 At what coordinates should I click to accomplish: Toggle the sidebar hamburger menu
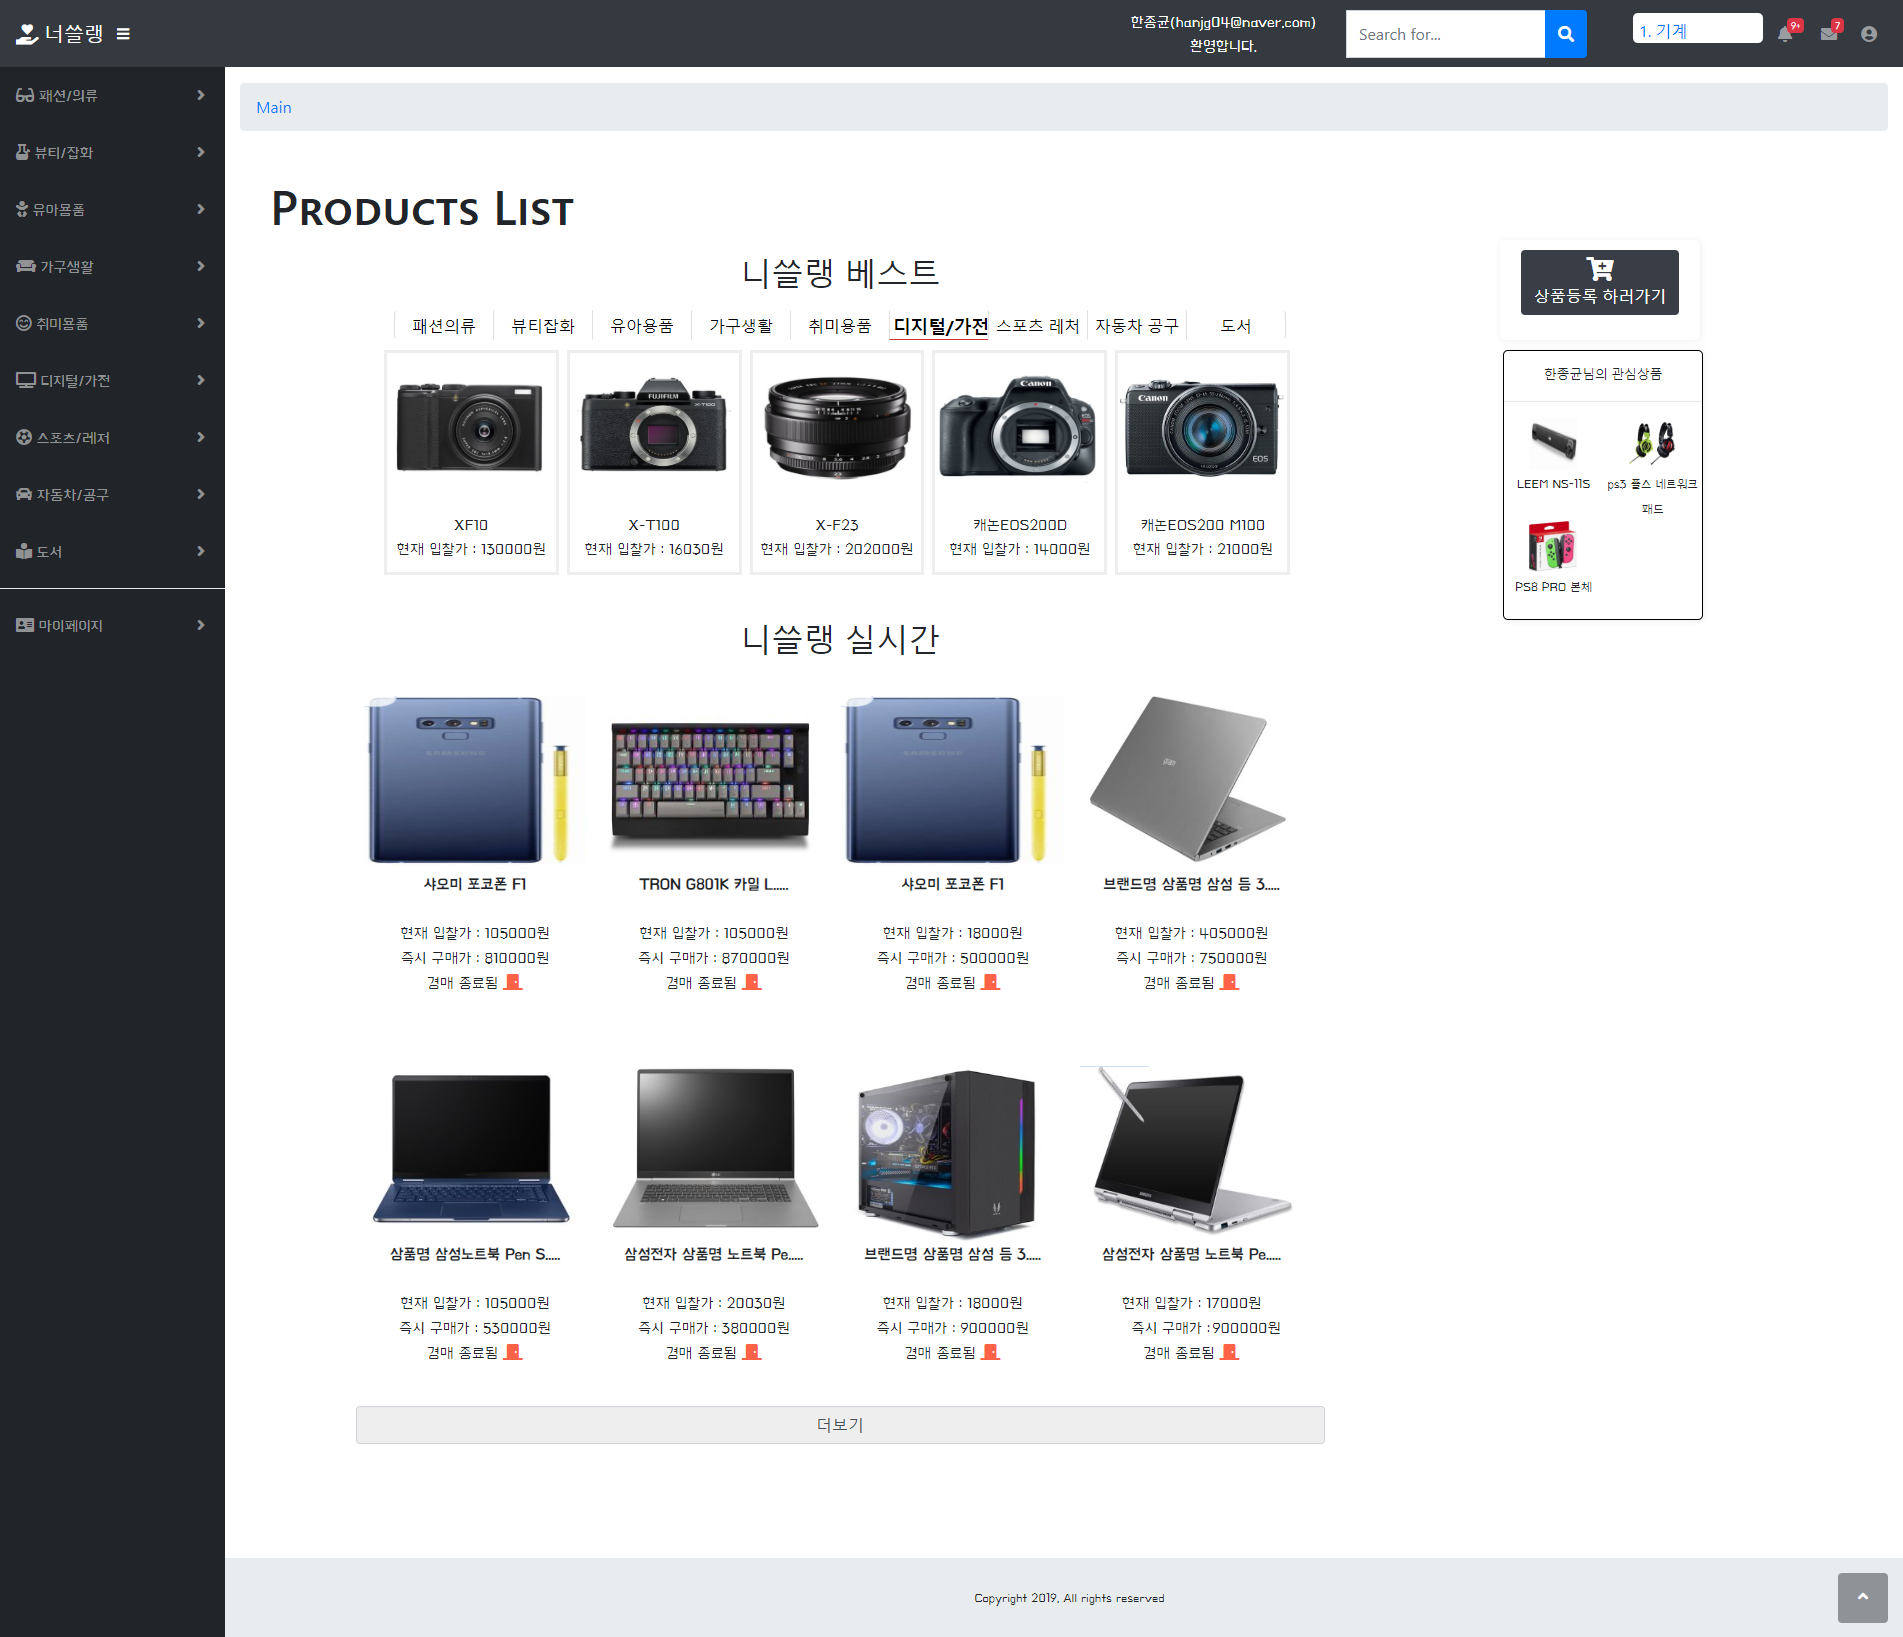pyautogui.click(x=123, y=34)
